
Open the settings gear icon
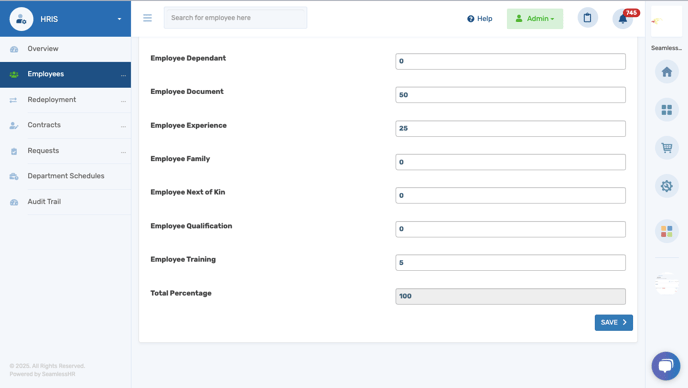(x=666, y=186)
